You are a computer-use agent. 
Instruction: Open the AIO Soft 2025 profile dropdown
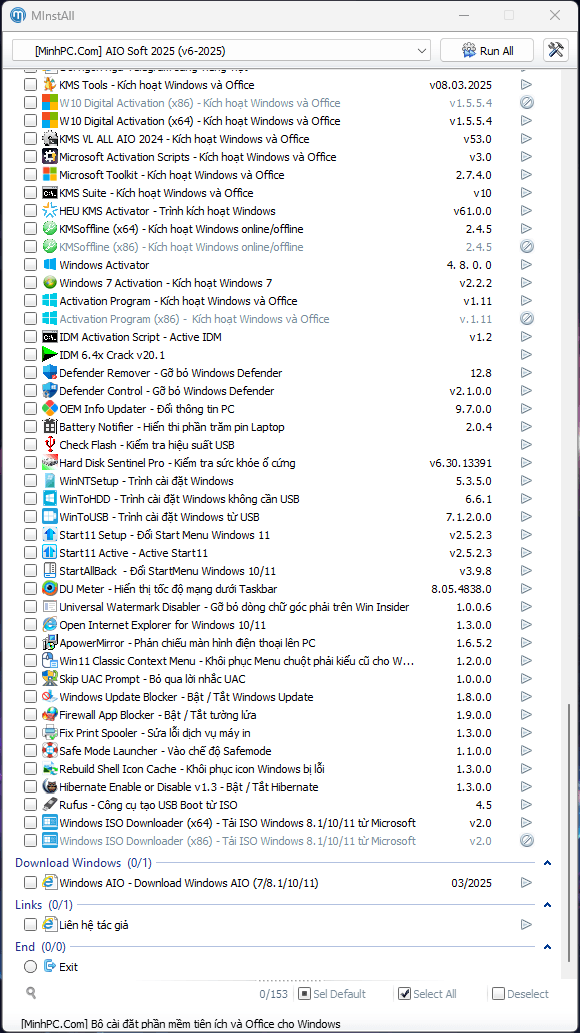coord(221,51)
